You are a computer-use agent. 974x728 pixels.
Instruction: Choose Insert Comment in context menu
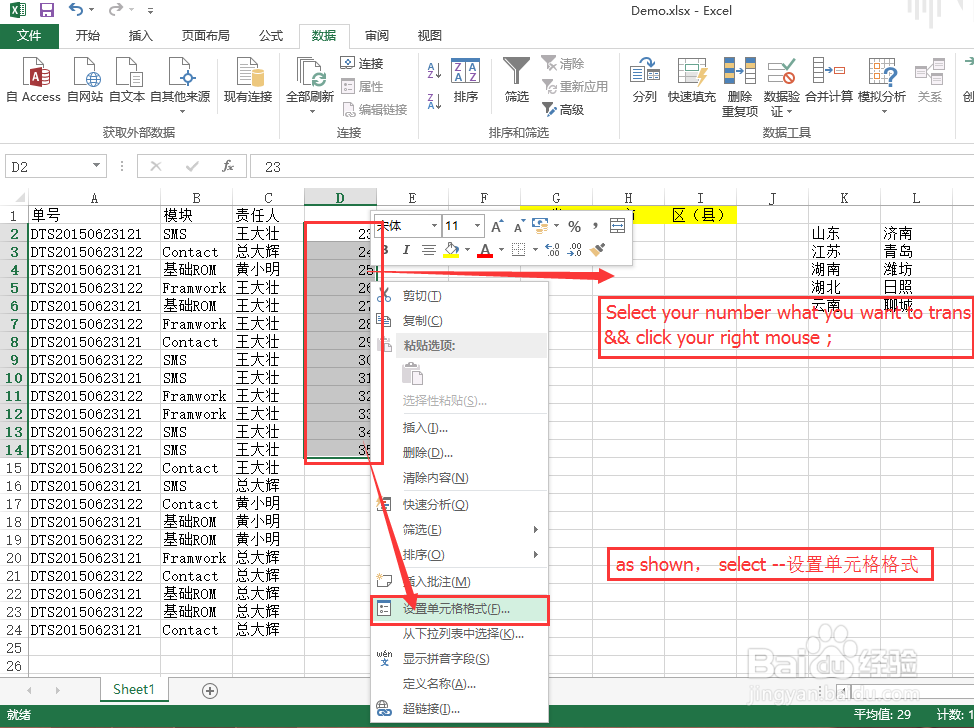[460, 581]
